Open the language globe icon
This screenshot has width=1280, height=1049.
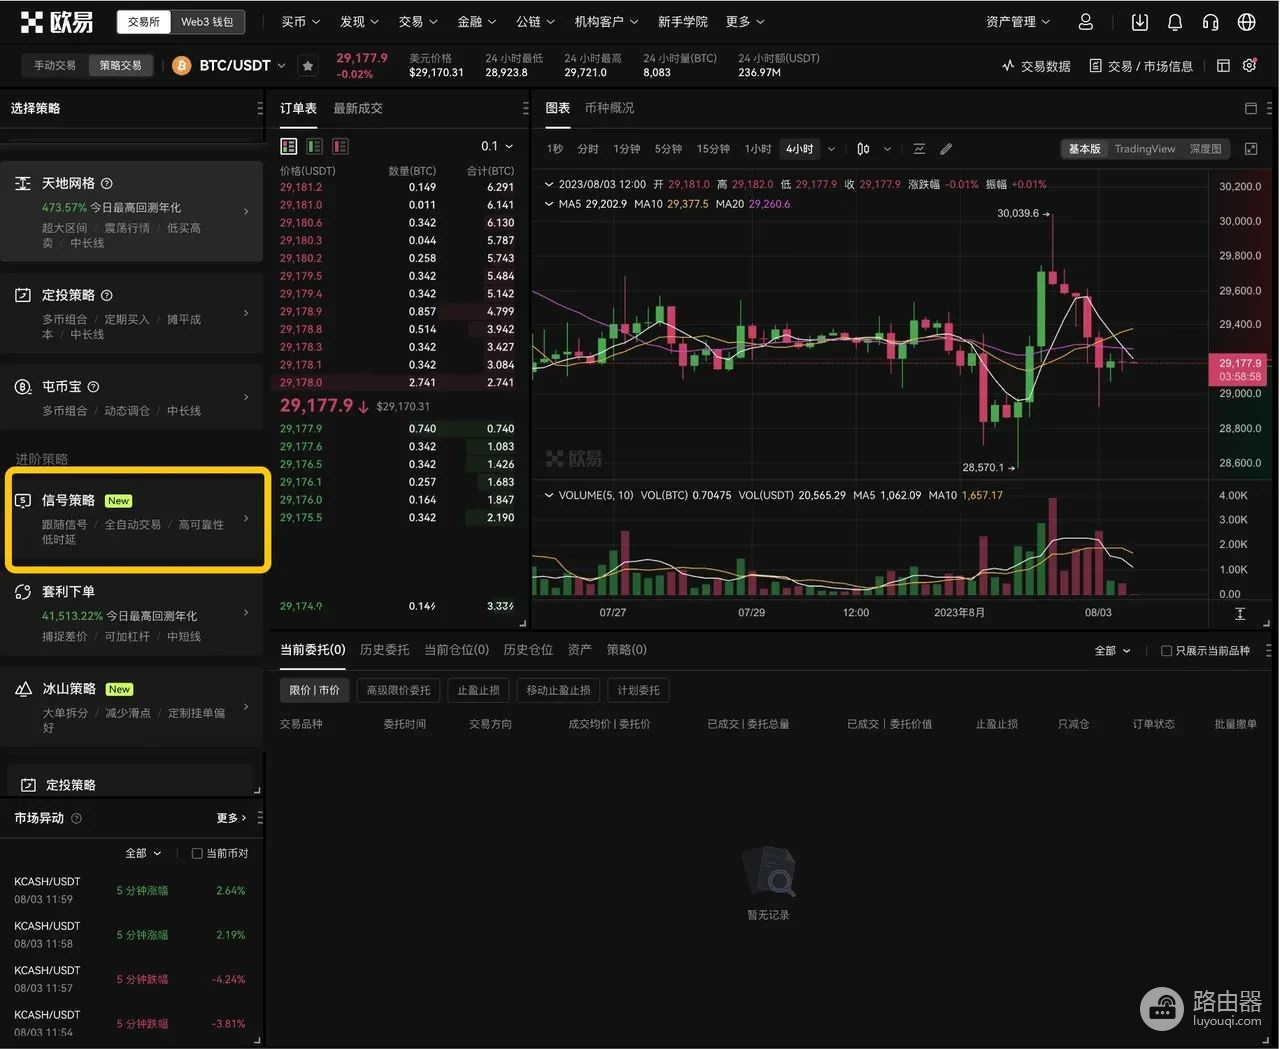1246,22
